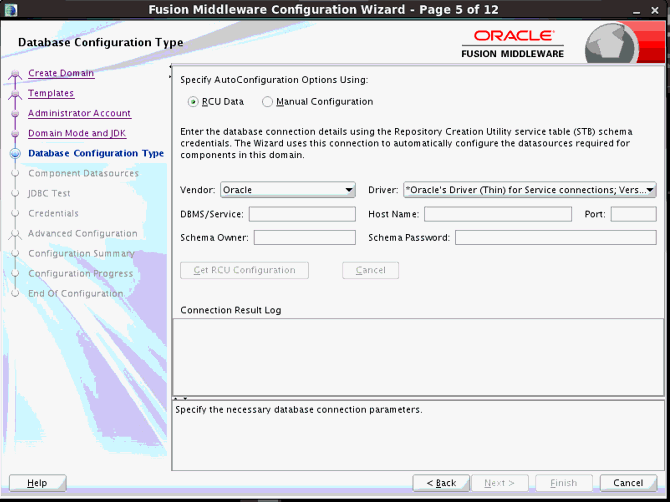
Task: Close the Configuration Wizard window
Action: pos(655,10)
